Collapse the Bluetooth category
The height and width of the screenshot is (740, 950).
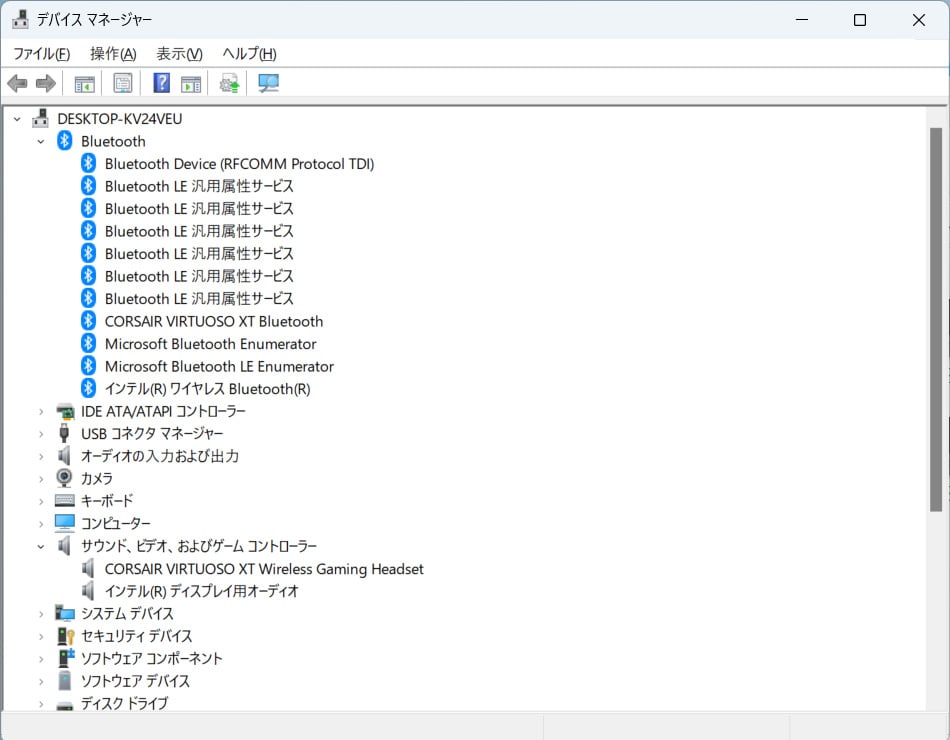click(x=41, y=142)
